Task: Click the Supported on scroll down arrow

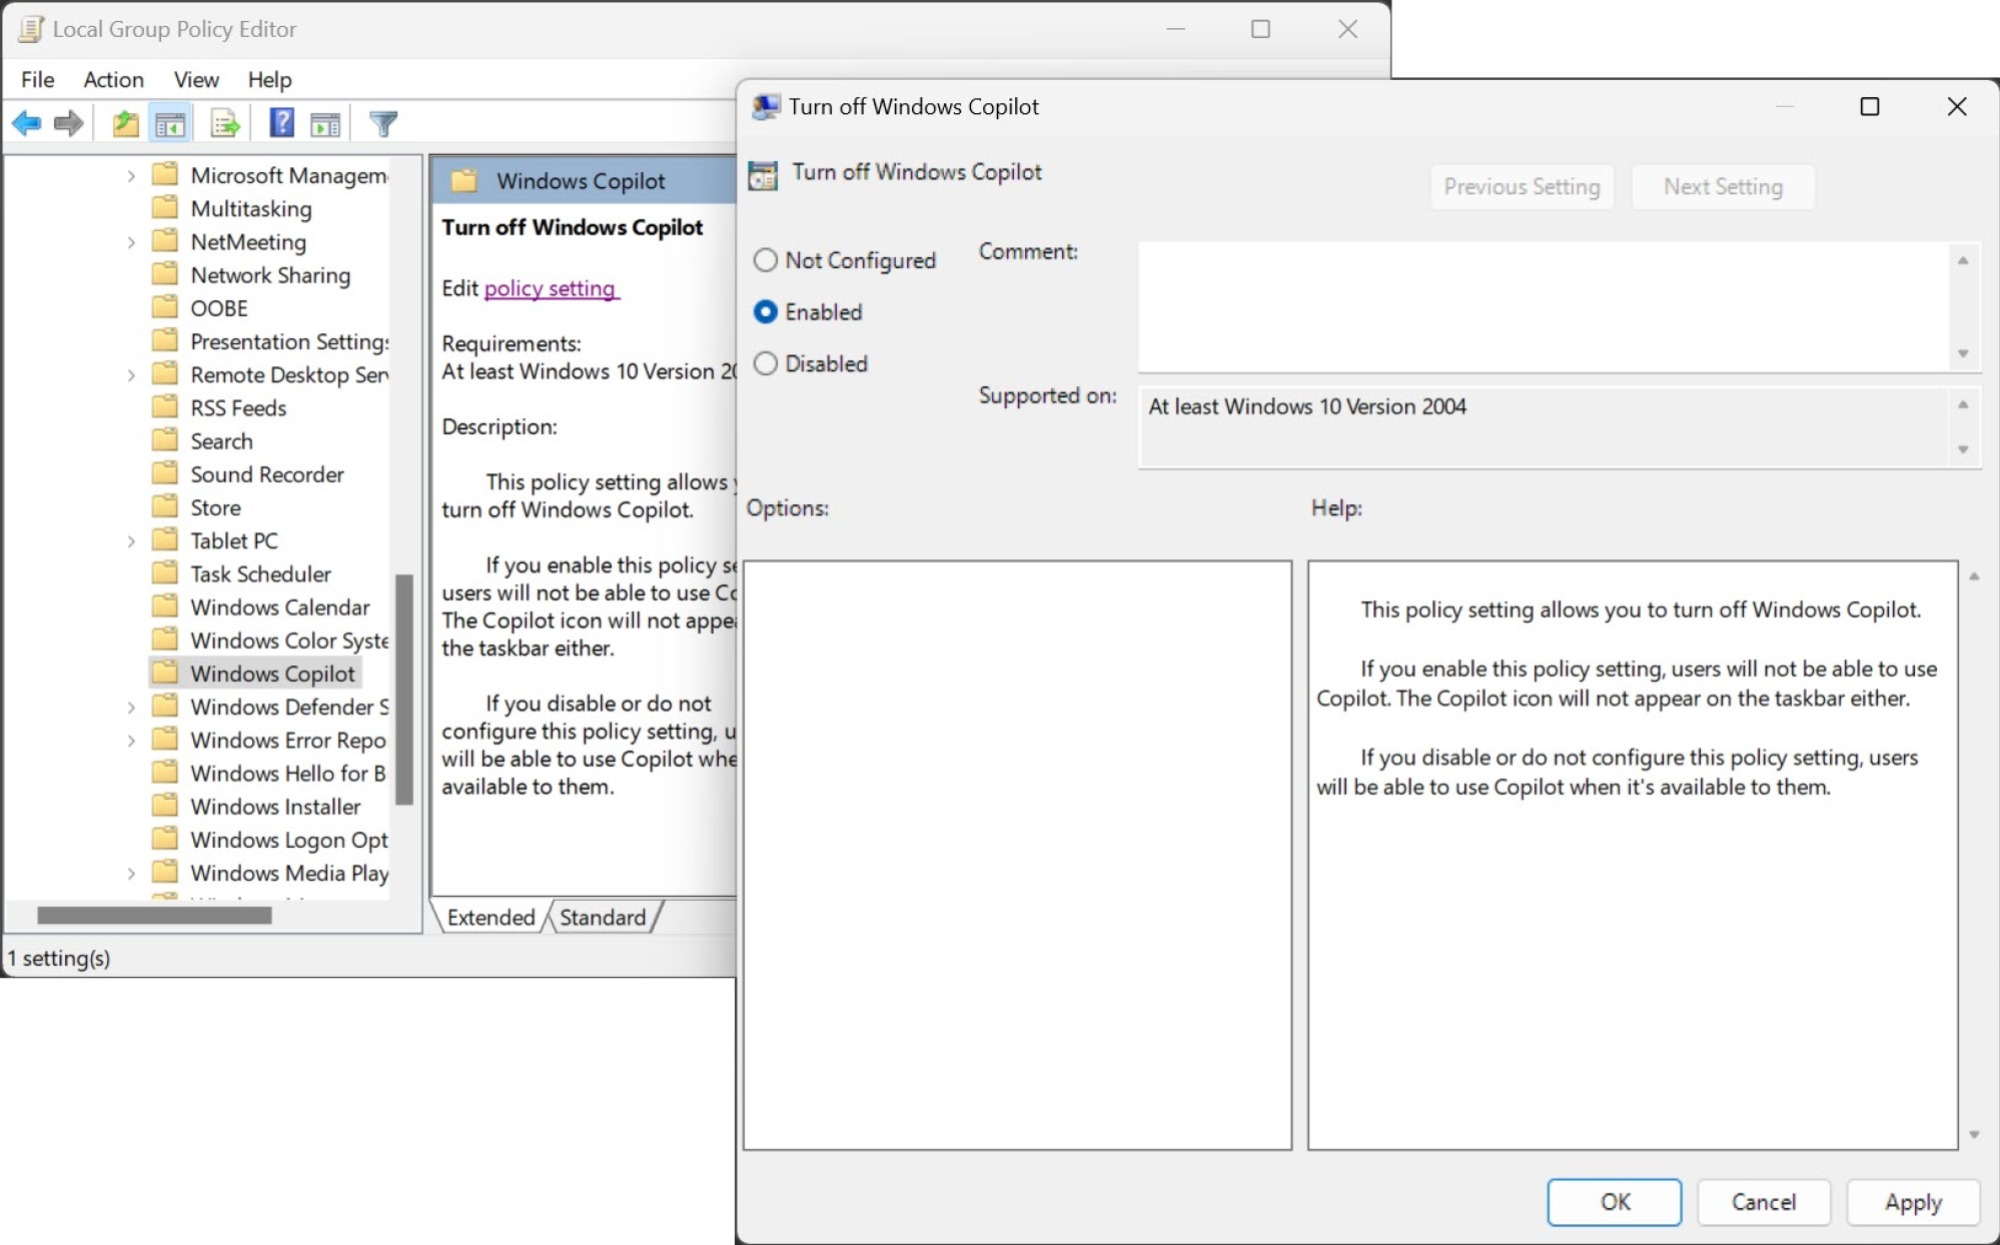Action: pyautogui.click(x=1963, y=449)
